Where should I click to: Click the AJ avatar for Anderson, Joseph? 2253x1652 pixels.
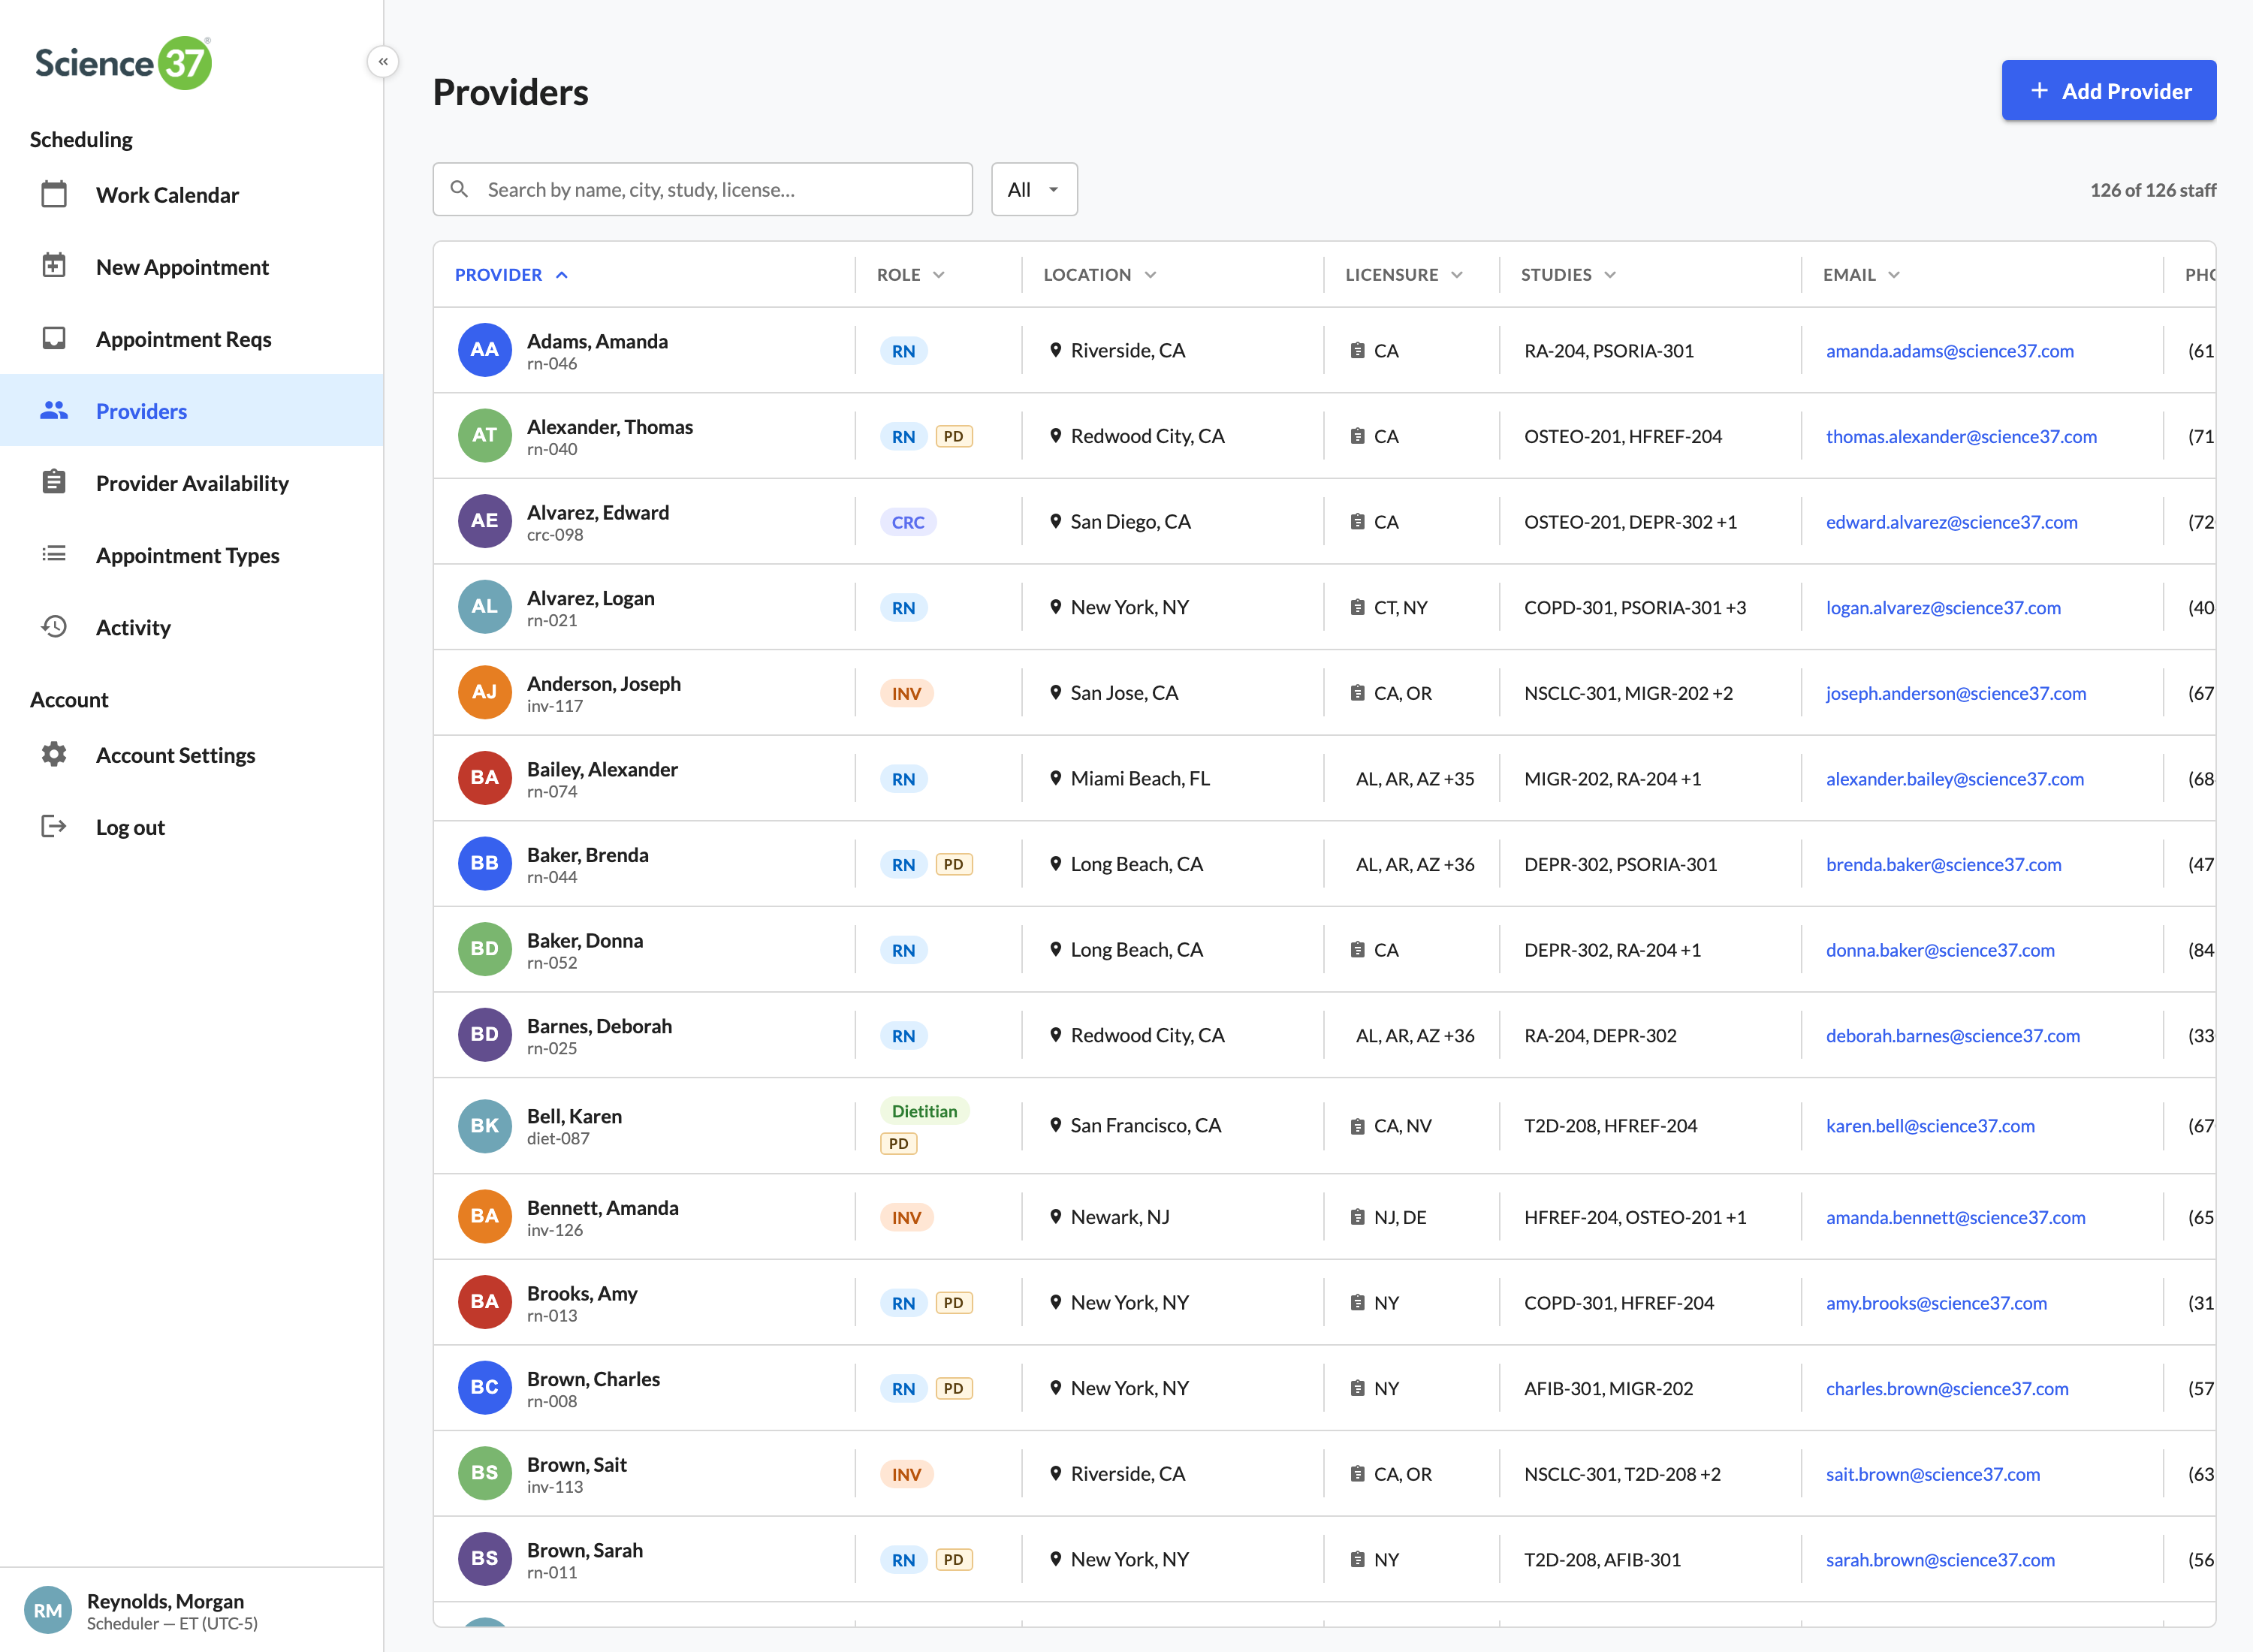[485, 692]
